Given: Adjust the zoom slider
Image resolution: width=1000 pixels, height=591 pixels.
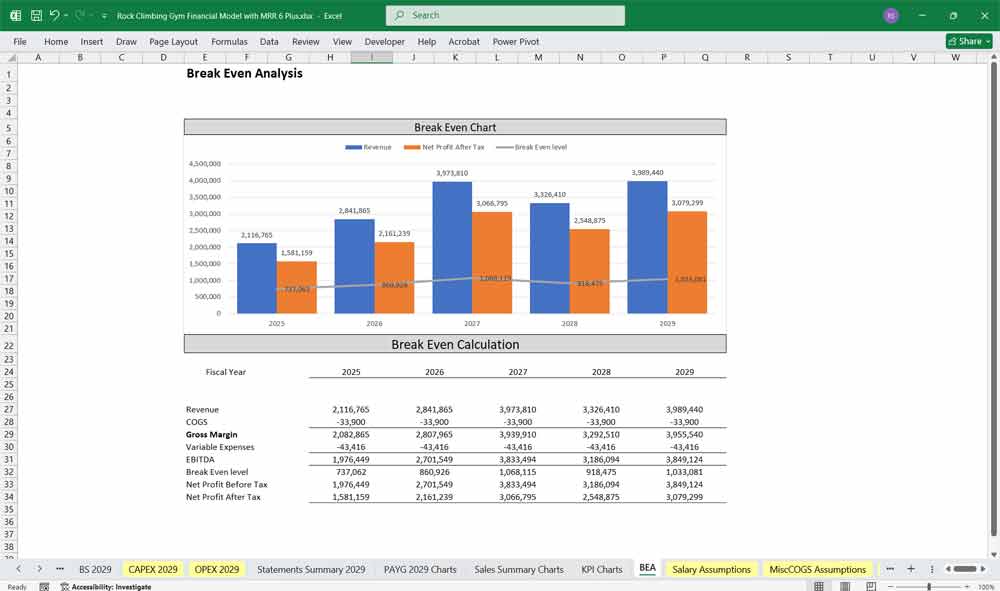Looking at the screenshot, I should 928,585.
